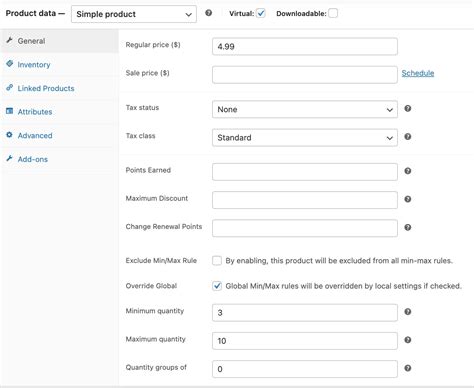Click the Advanced tab gear icon

tap(9, 135)
